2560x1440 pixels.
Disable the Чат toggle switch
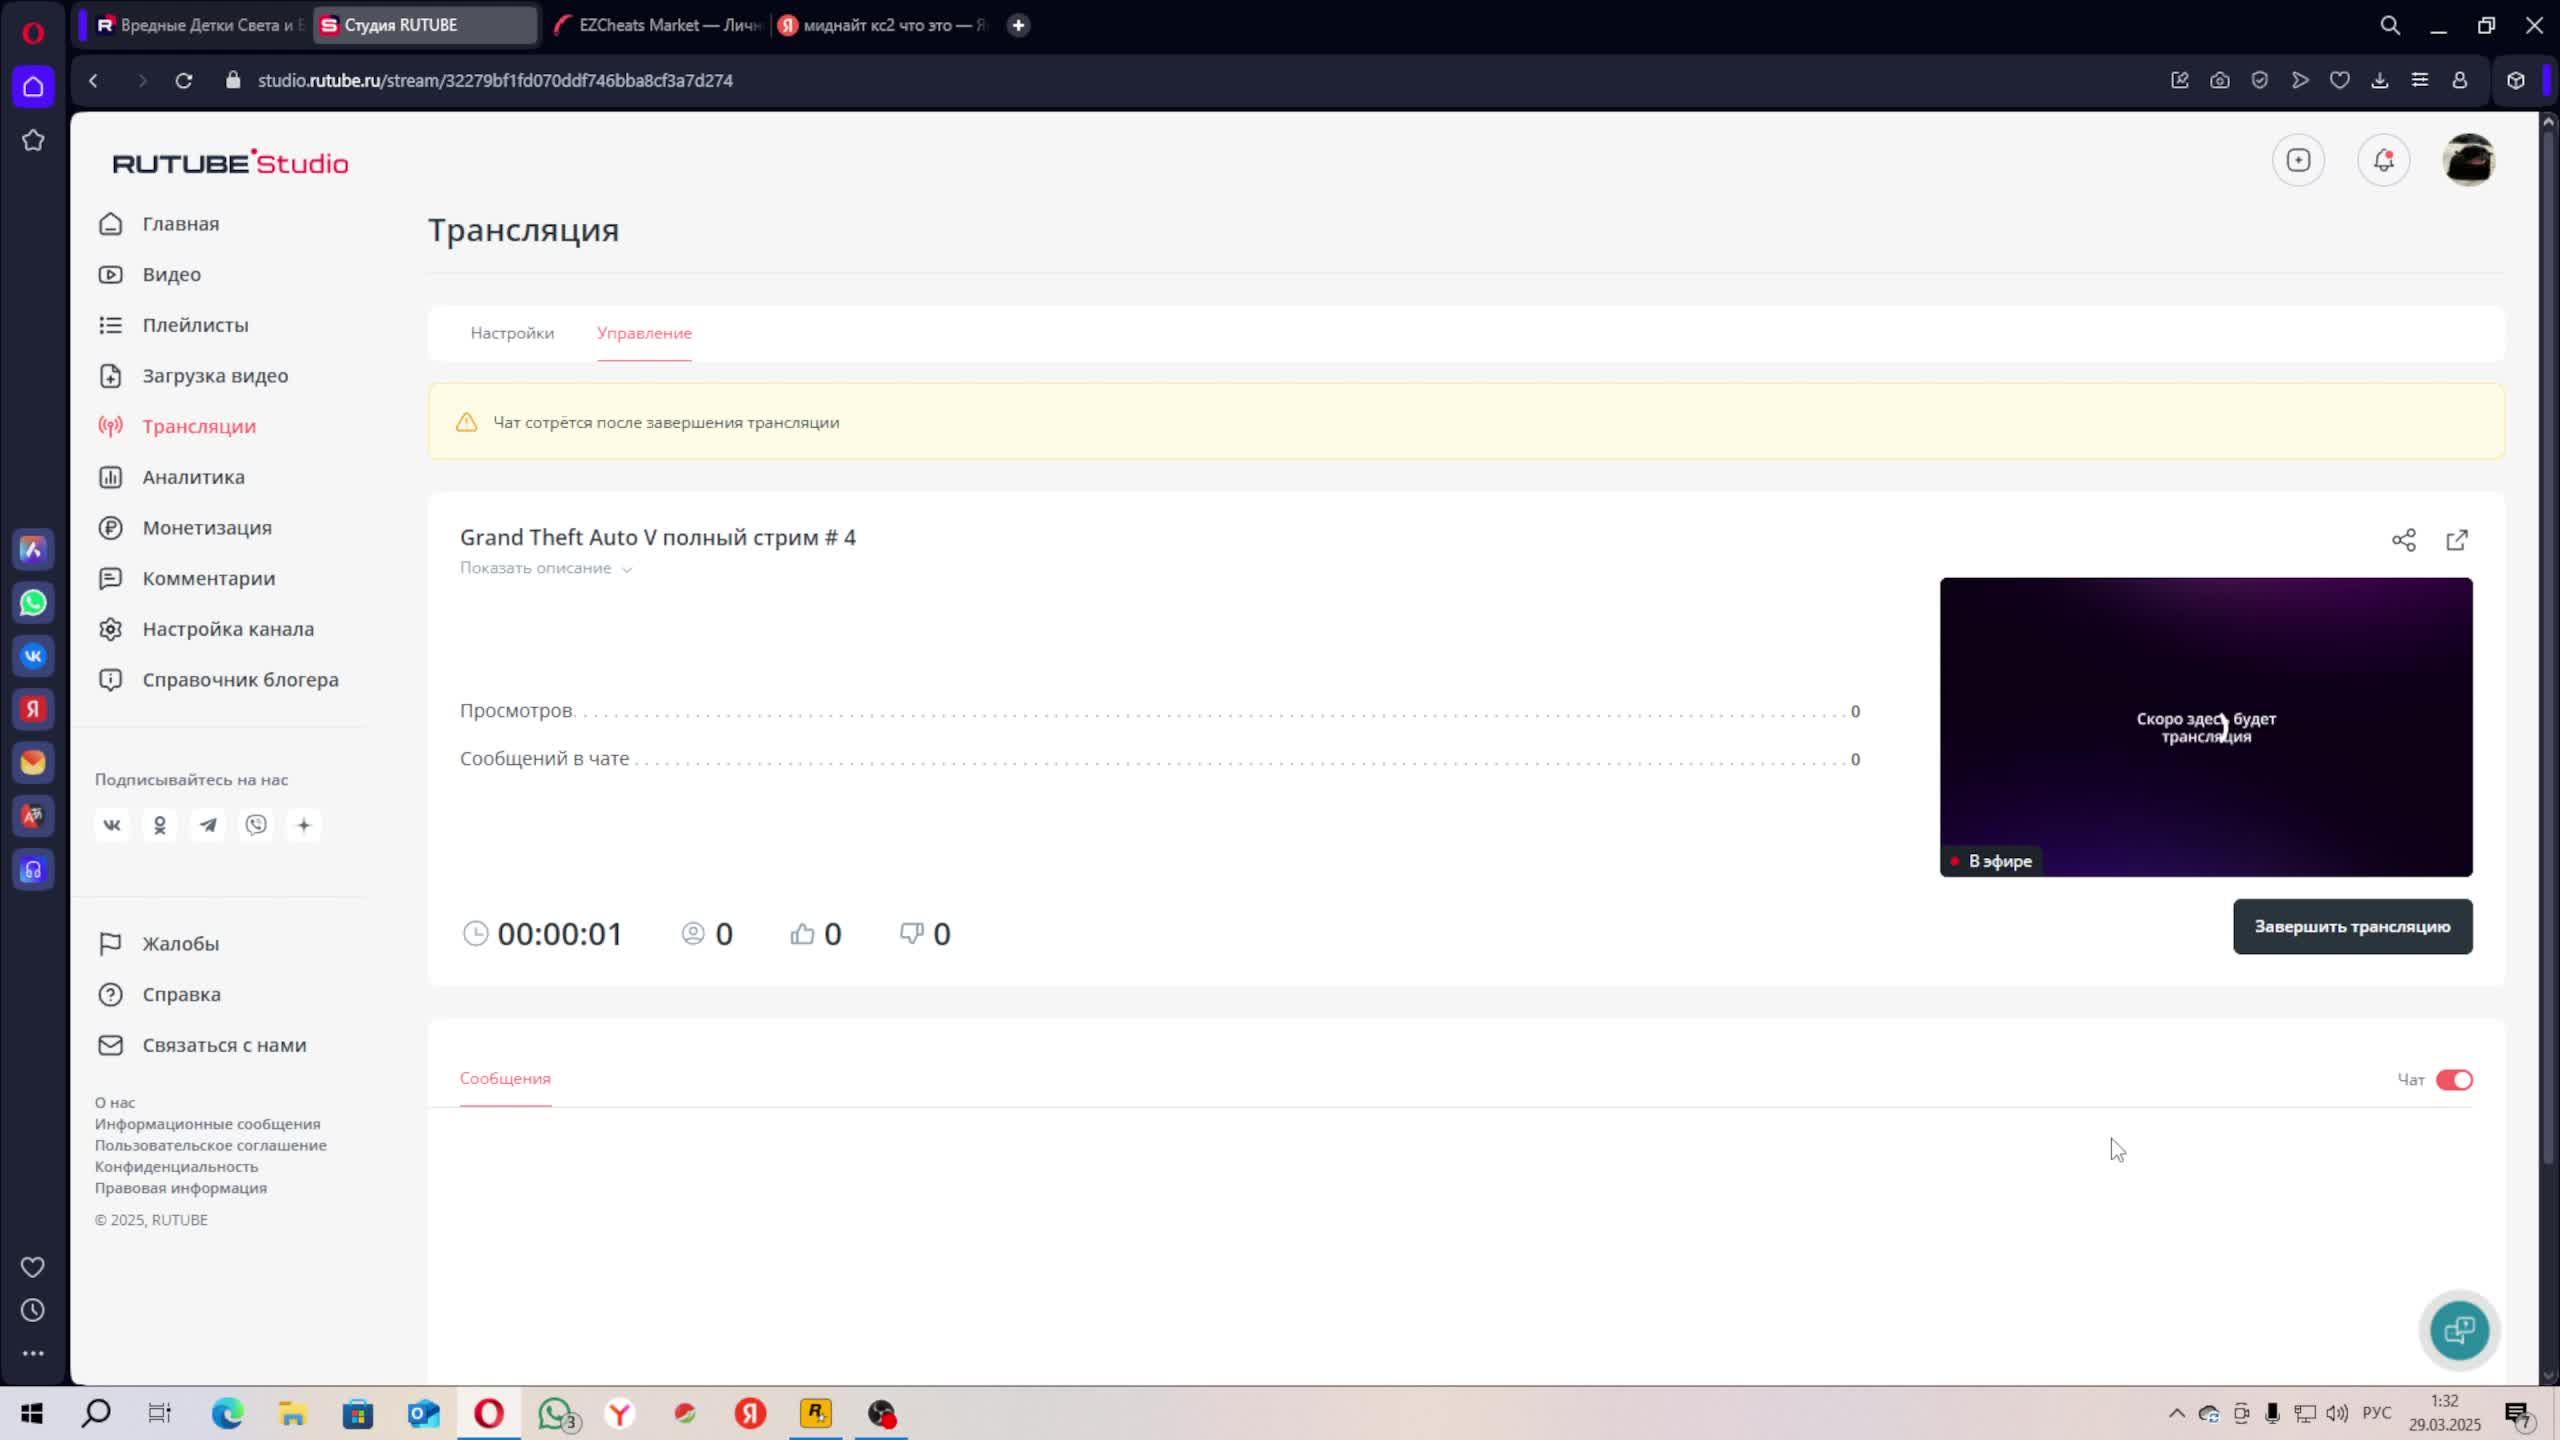tap(2453, 1080)
